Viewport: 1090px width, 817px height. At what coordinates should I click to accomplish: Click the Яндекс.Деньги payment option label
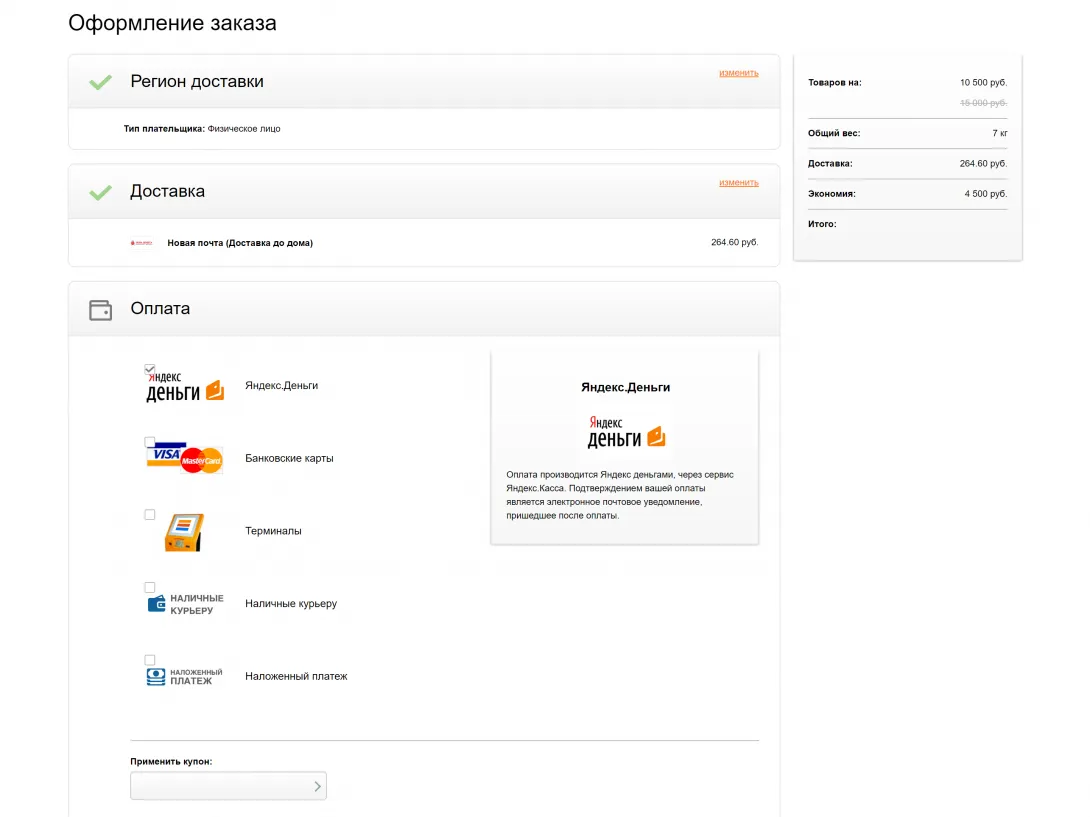point(282,386)
